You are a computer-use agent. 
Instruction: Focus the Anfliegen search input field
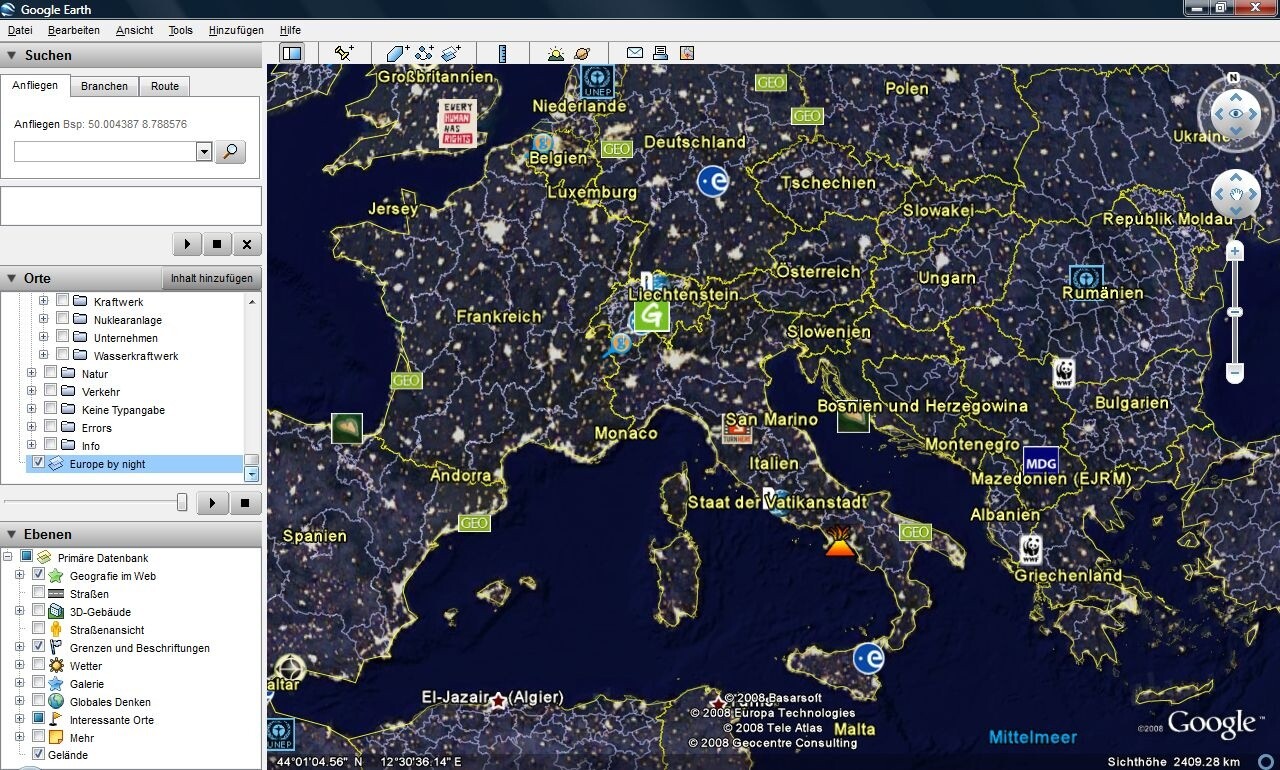[105, 152]
